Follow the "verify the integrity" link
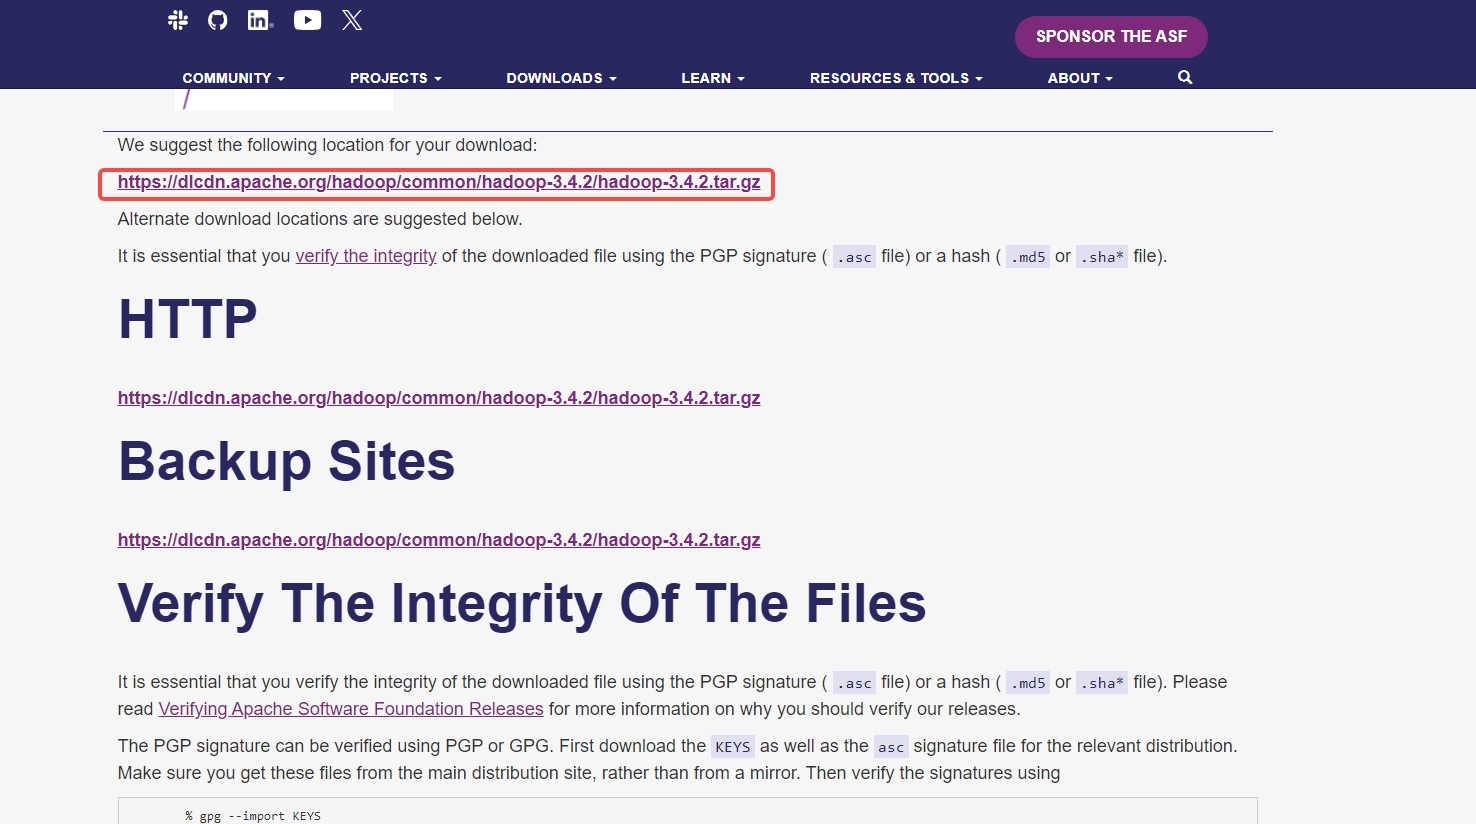Viewport: 1476px width, 824px height. (366, 256)
